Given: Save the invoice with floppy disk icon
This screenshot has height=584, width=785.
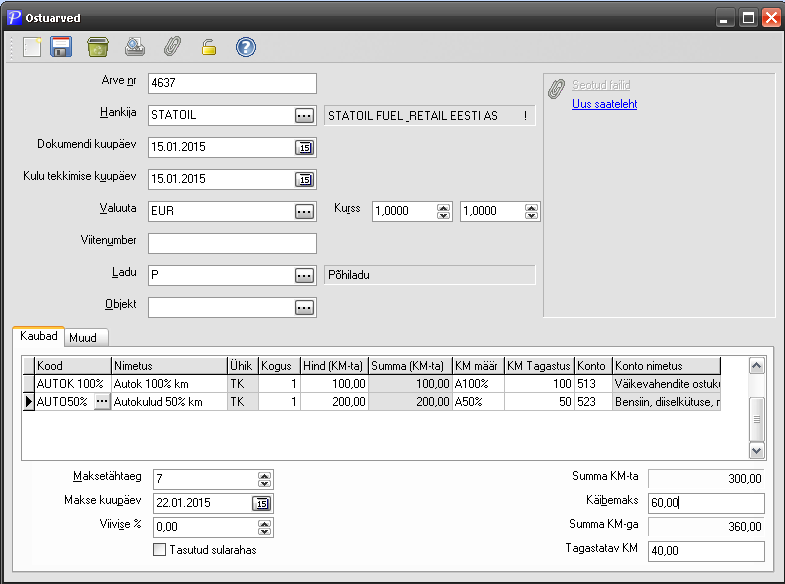Looking at the screenshot, I should (61, 47).
